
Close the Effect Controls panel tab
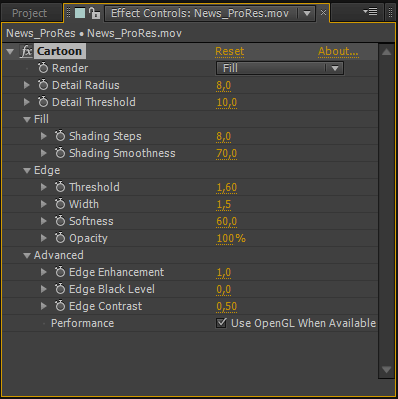point(323,13)
